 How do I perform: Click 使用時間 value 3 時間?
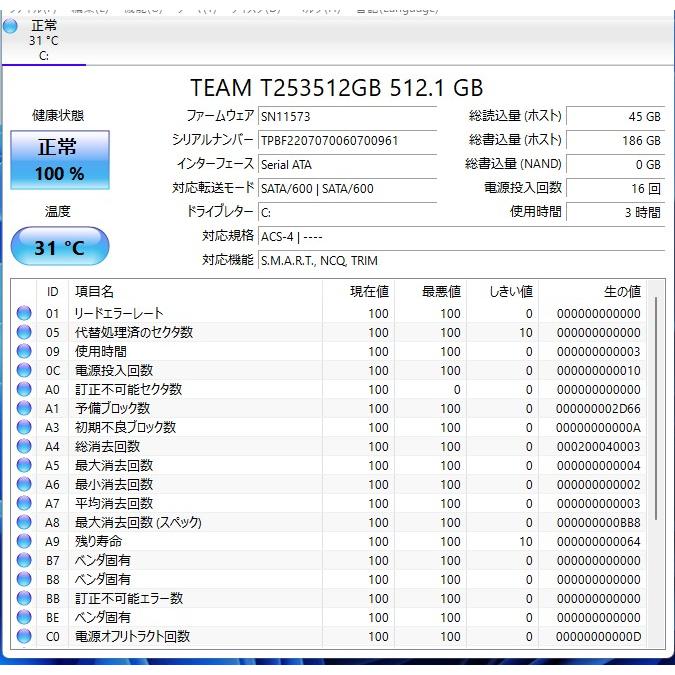pyautogui.click(x=616, y=213)
